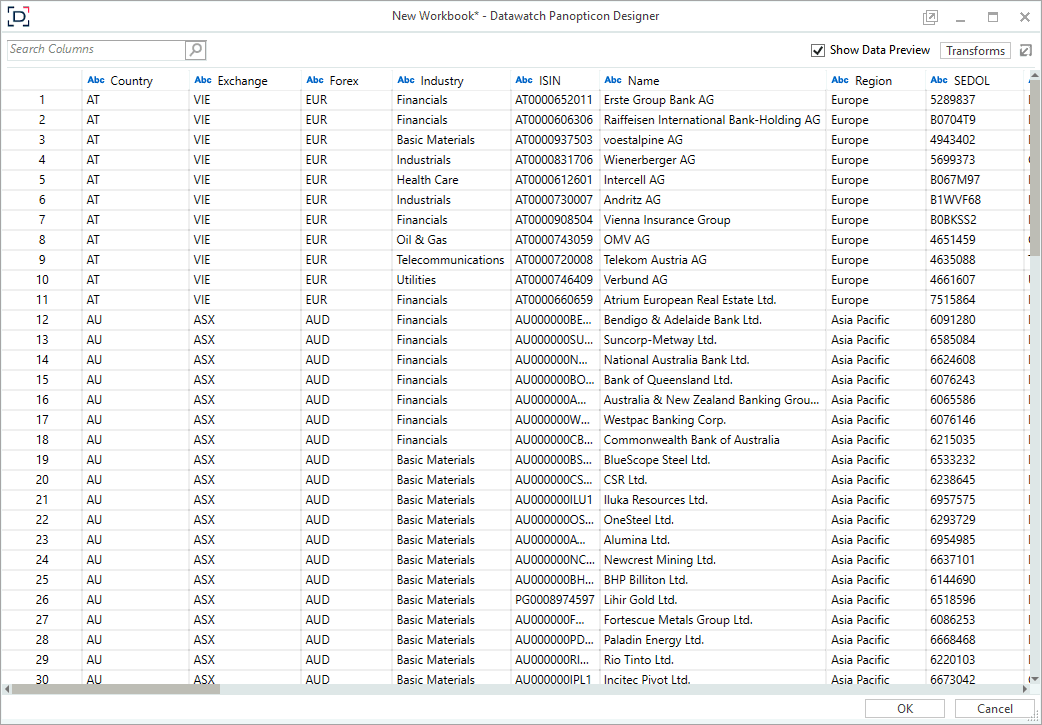Click the pop-out window icon in title bar

click(x=930, y=17)
